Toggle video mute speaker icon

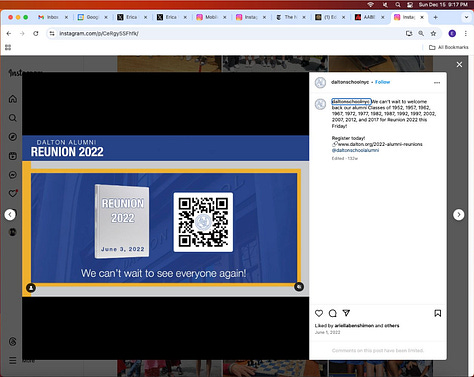tap(299, 286)
